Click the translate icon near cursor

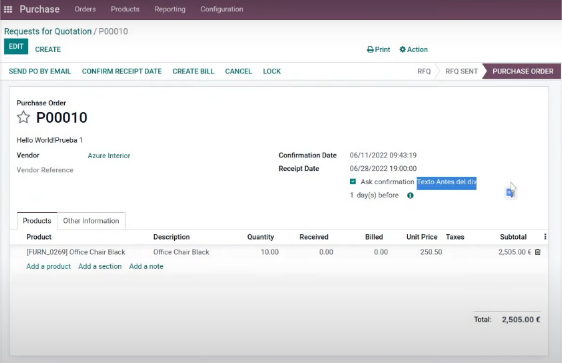tap(510, 193)
